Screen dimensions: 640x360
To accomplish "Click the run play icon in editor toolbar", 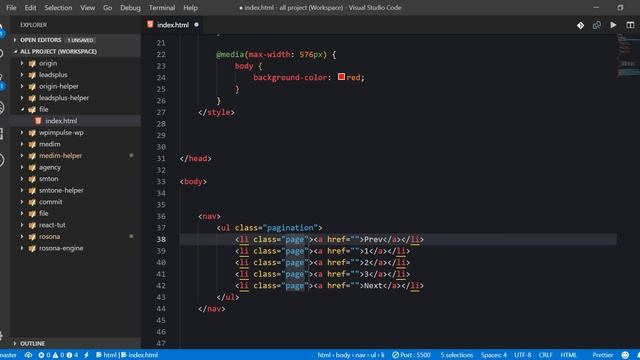I will pyautogui.click(x=613, y=25).
